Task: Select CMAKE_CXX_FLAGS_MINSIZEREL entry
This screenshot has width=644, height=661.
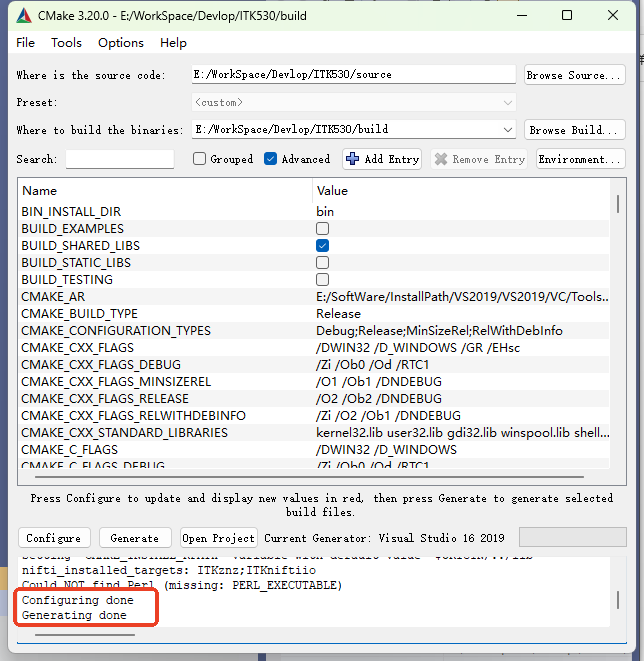Action: (116, 382)
